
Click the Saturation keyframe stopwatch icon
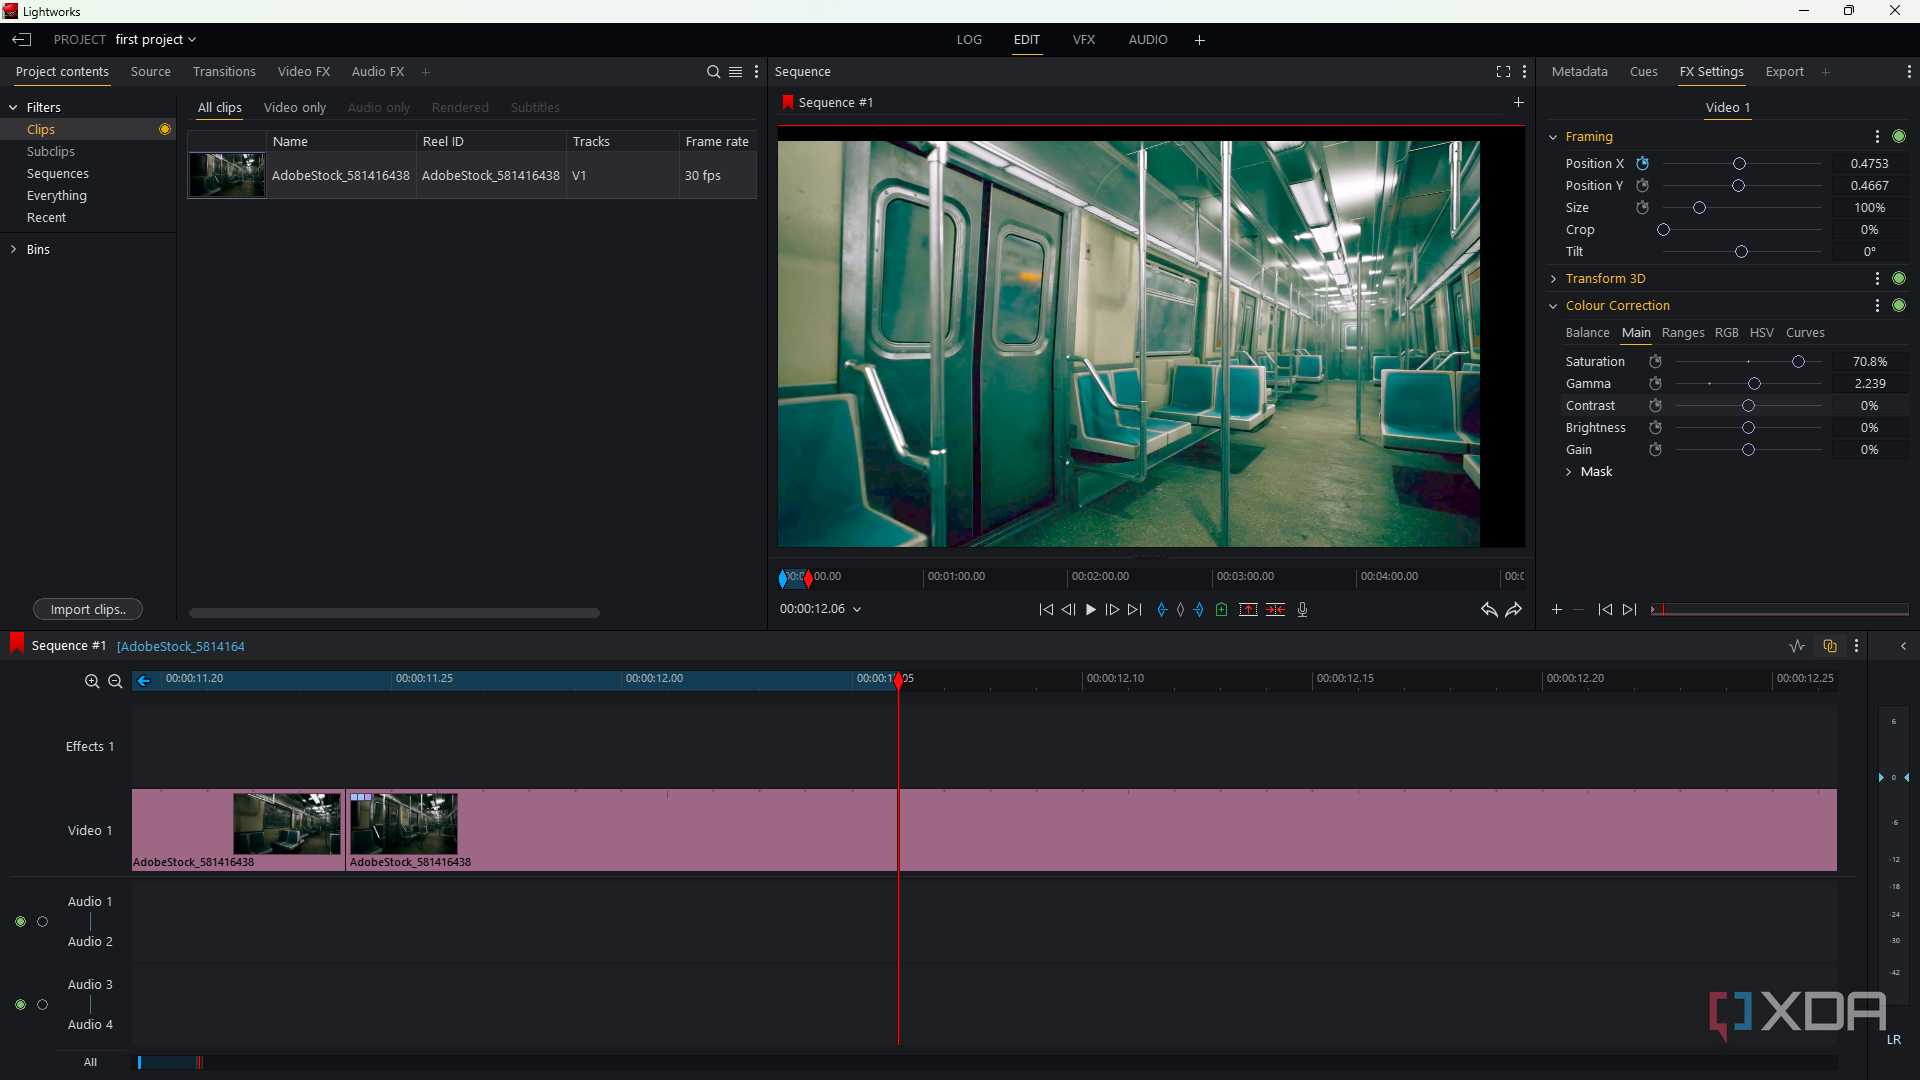(x=1655, y=362)
